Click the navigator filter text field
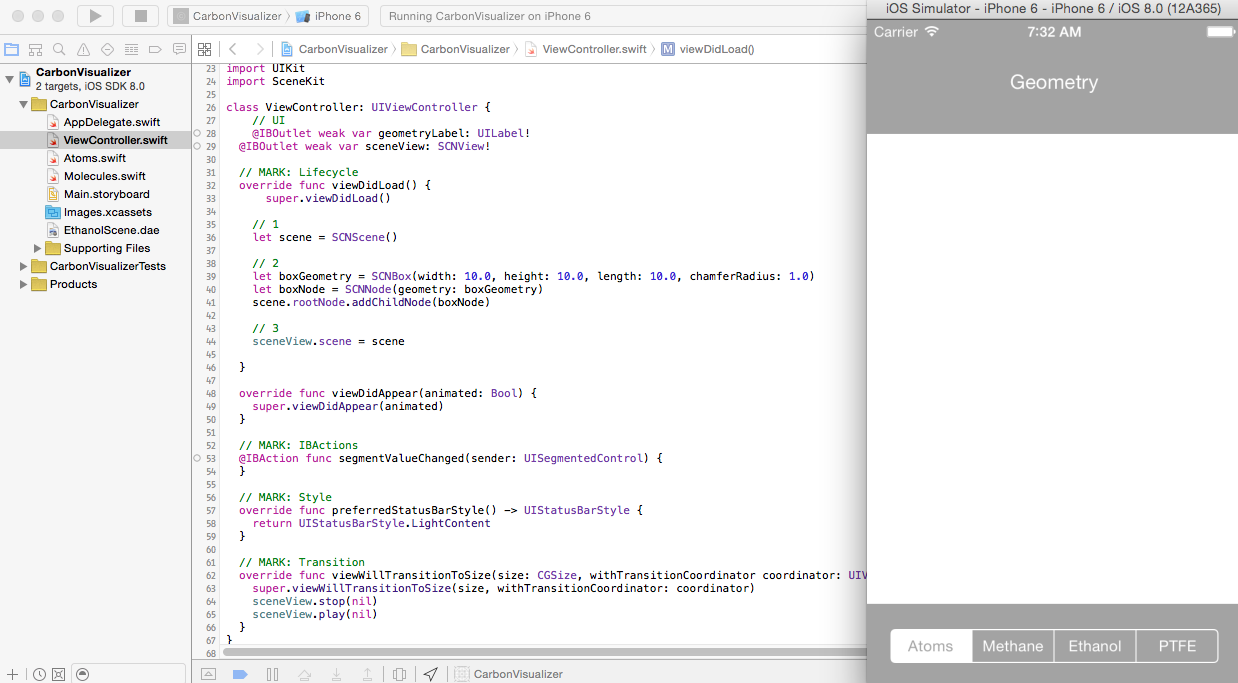The height and width of the screenshot is (683, 1238). point(129,674)
